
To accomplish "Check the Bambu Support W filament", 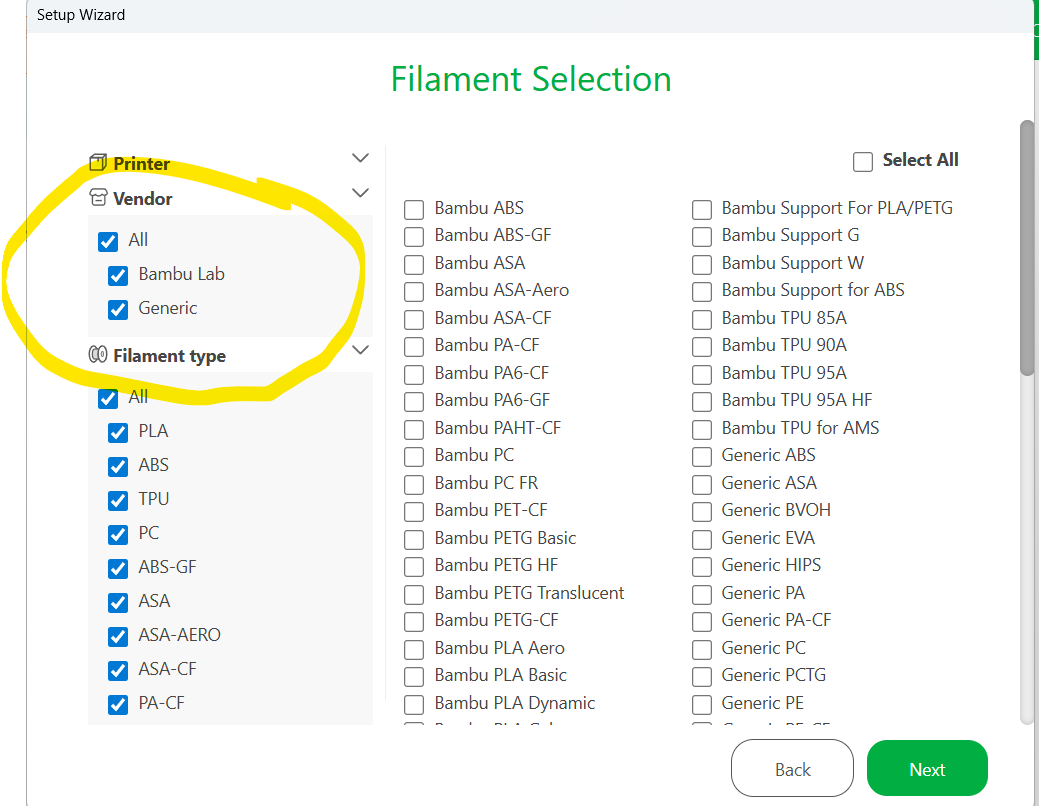I will coord(702,264).
